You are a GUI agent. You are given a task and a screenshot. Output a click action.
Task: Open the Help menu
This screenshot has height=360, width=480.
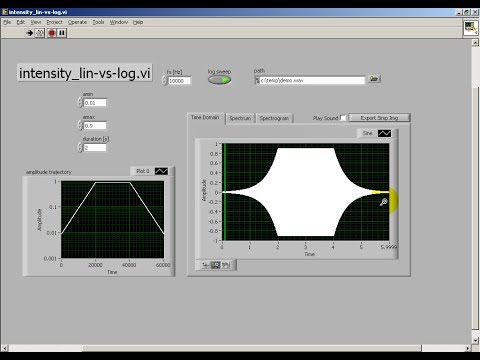pos(138,22)
